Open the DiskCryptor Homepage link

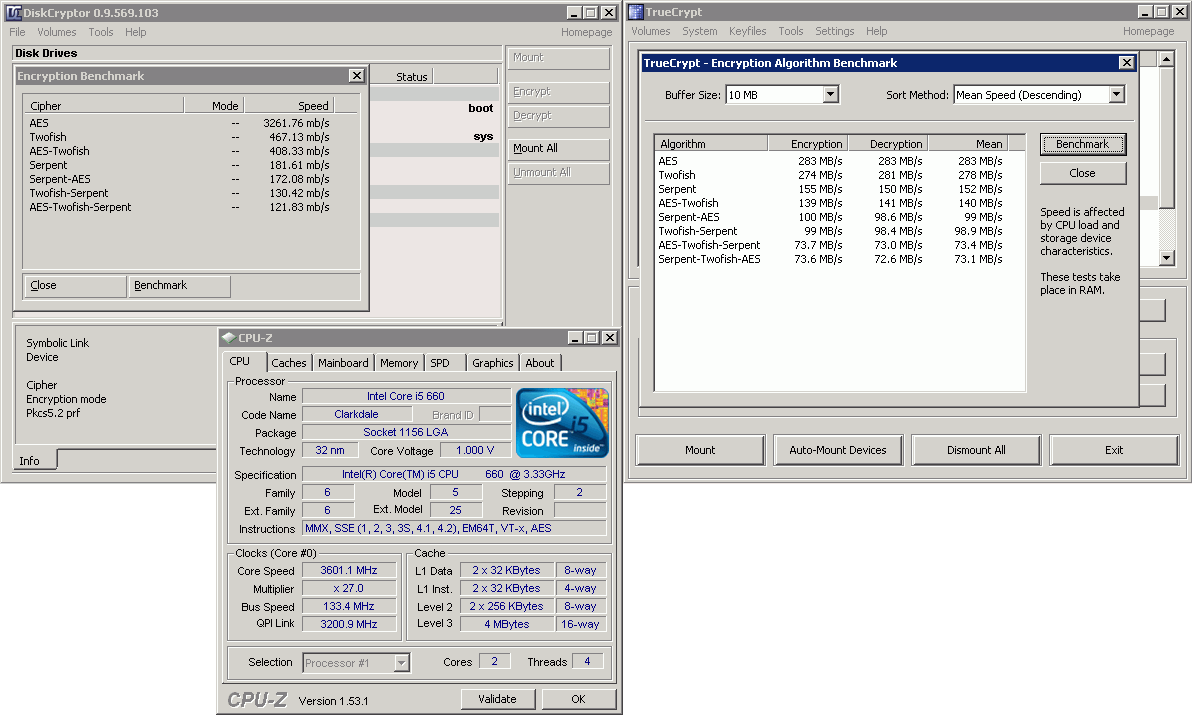[x=586, y=32]
